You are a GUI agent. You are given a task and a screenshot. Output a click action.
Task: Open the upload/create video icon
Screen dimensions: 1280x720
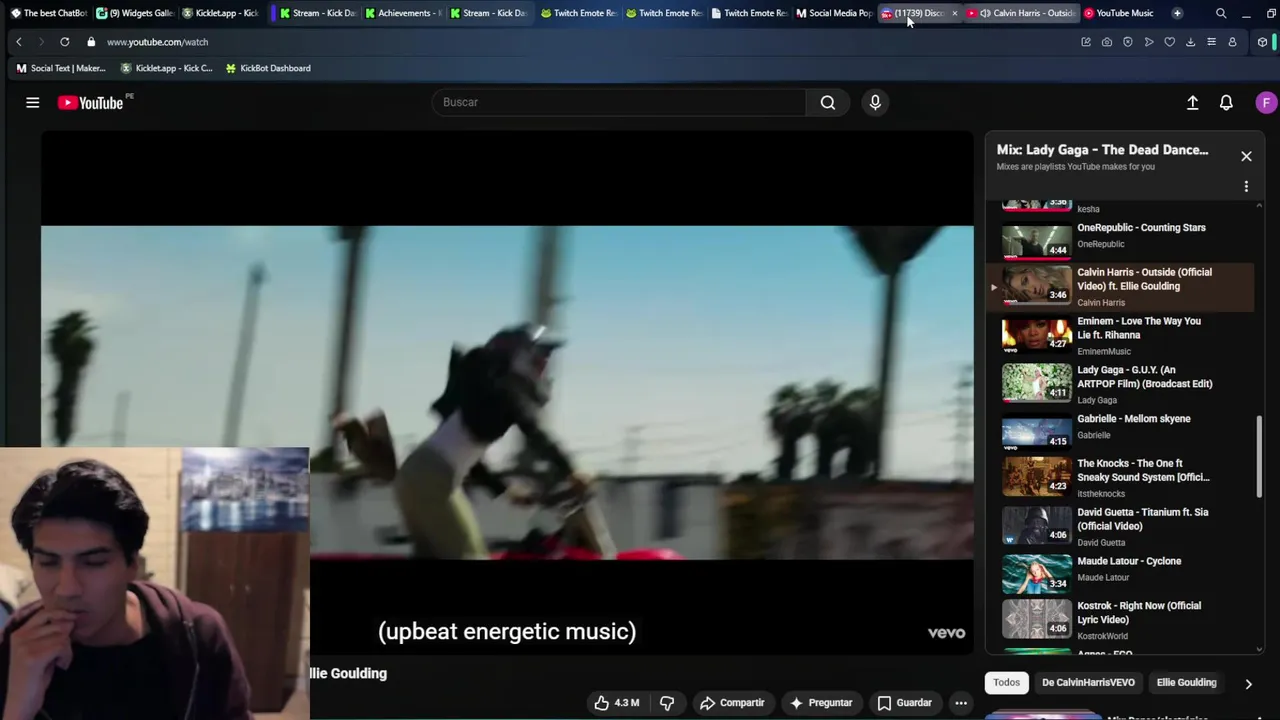(x=1192, y=102)
